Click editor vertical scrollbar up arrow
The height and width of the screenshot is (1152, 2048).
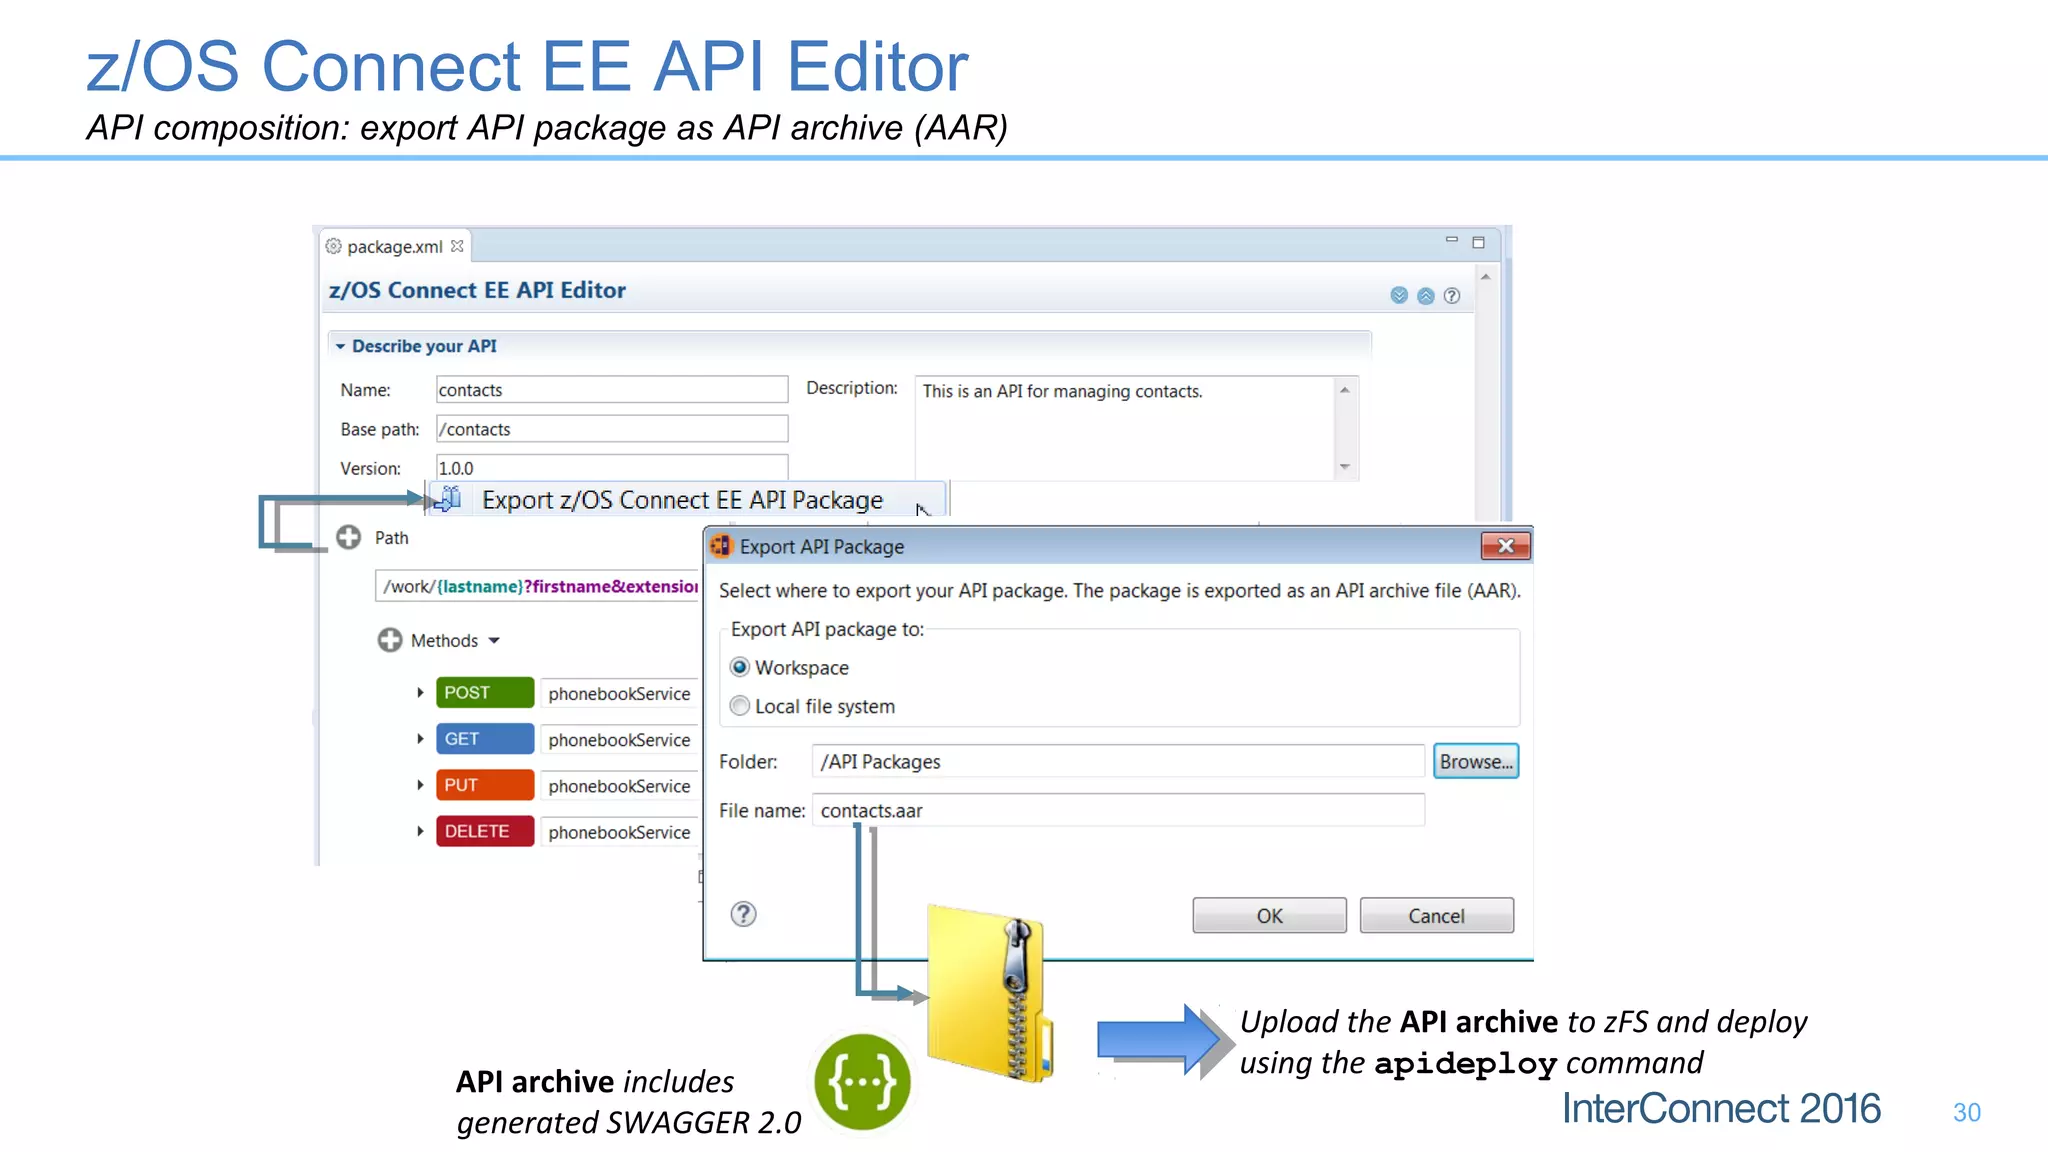coord(1486,276)
